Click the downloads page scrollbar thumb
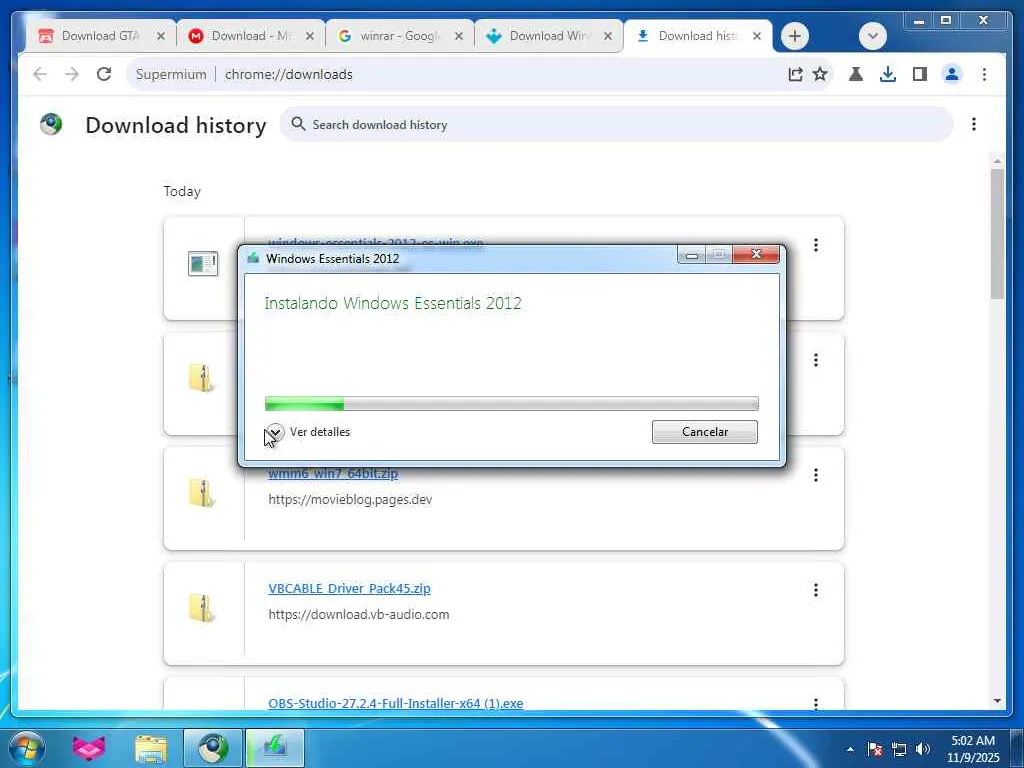1024x768 pixels. (x=997, y=234)
